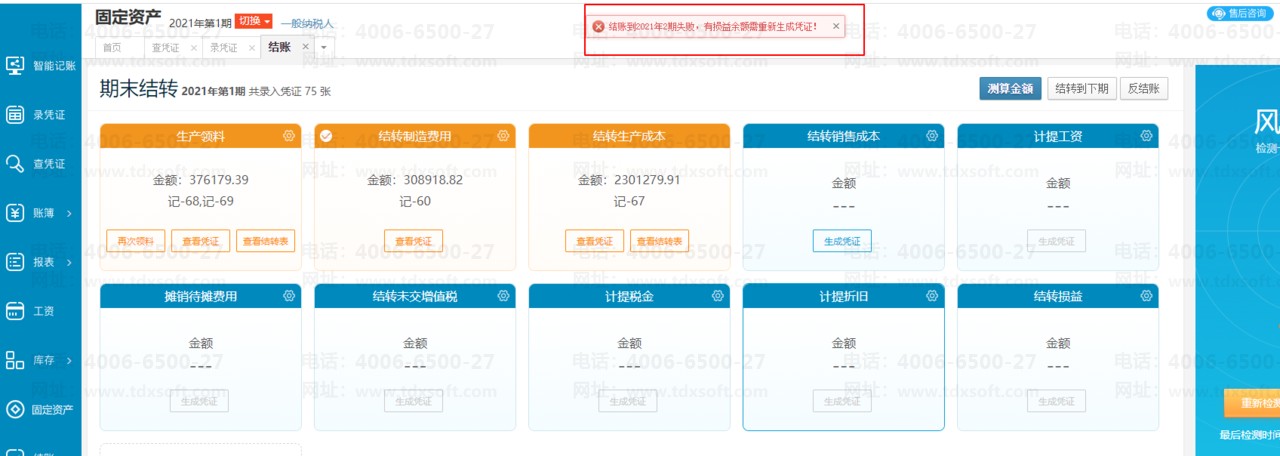Open the 一般纳税人 link
This screenshot has width=1280, height=456.
[x=306, y=23]
